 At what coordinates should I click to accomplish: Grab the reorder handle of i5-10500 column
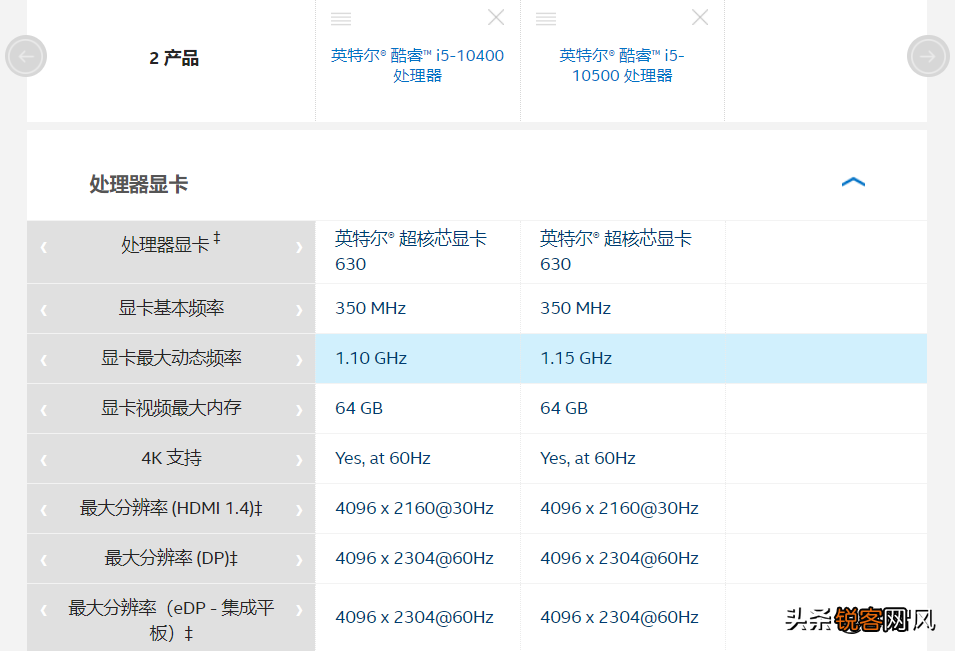[x=546, y=19]
